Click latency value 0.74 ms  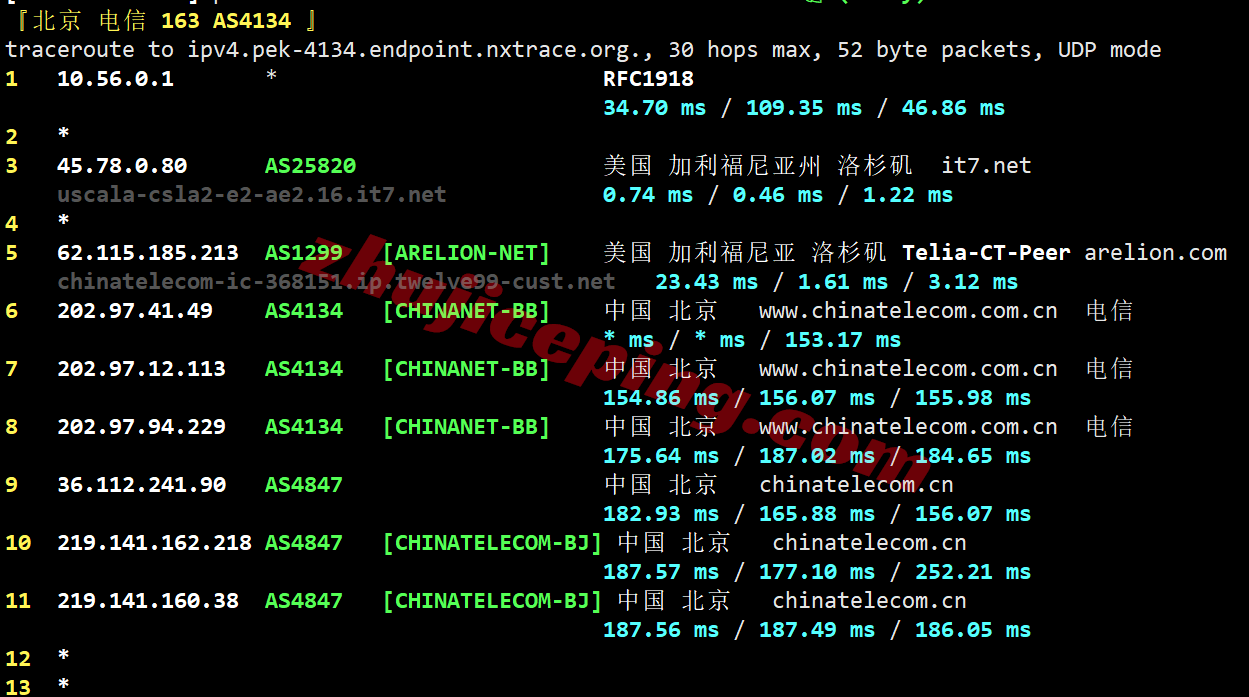point(648,195)
